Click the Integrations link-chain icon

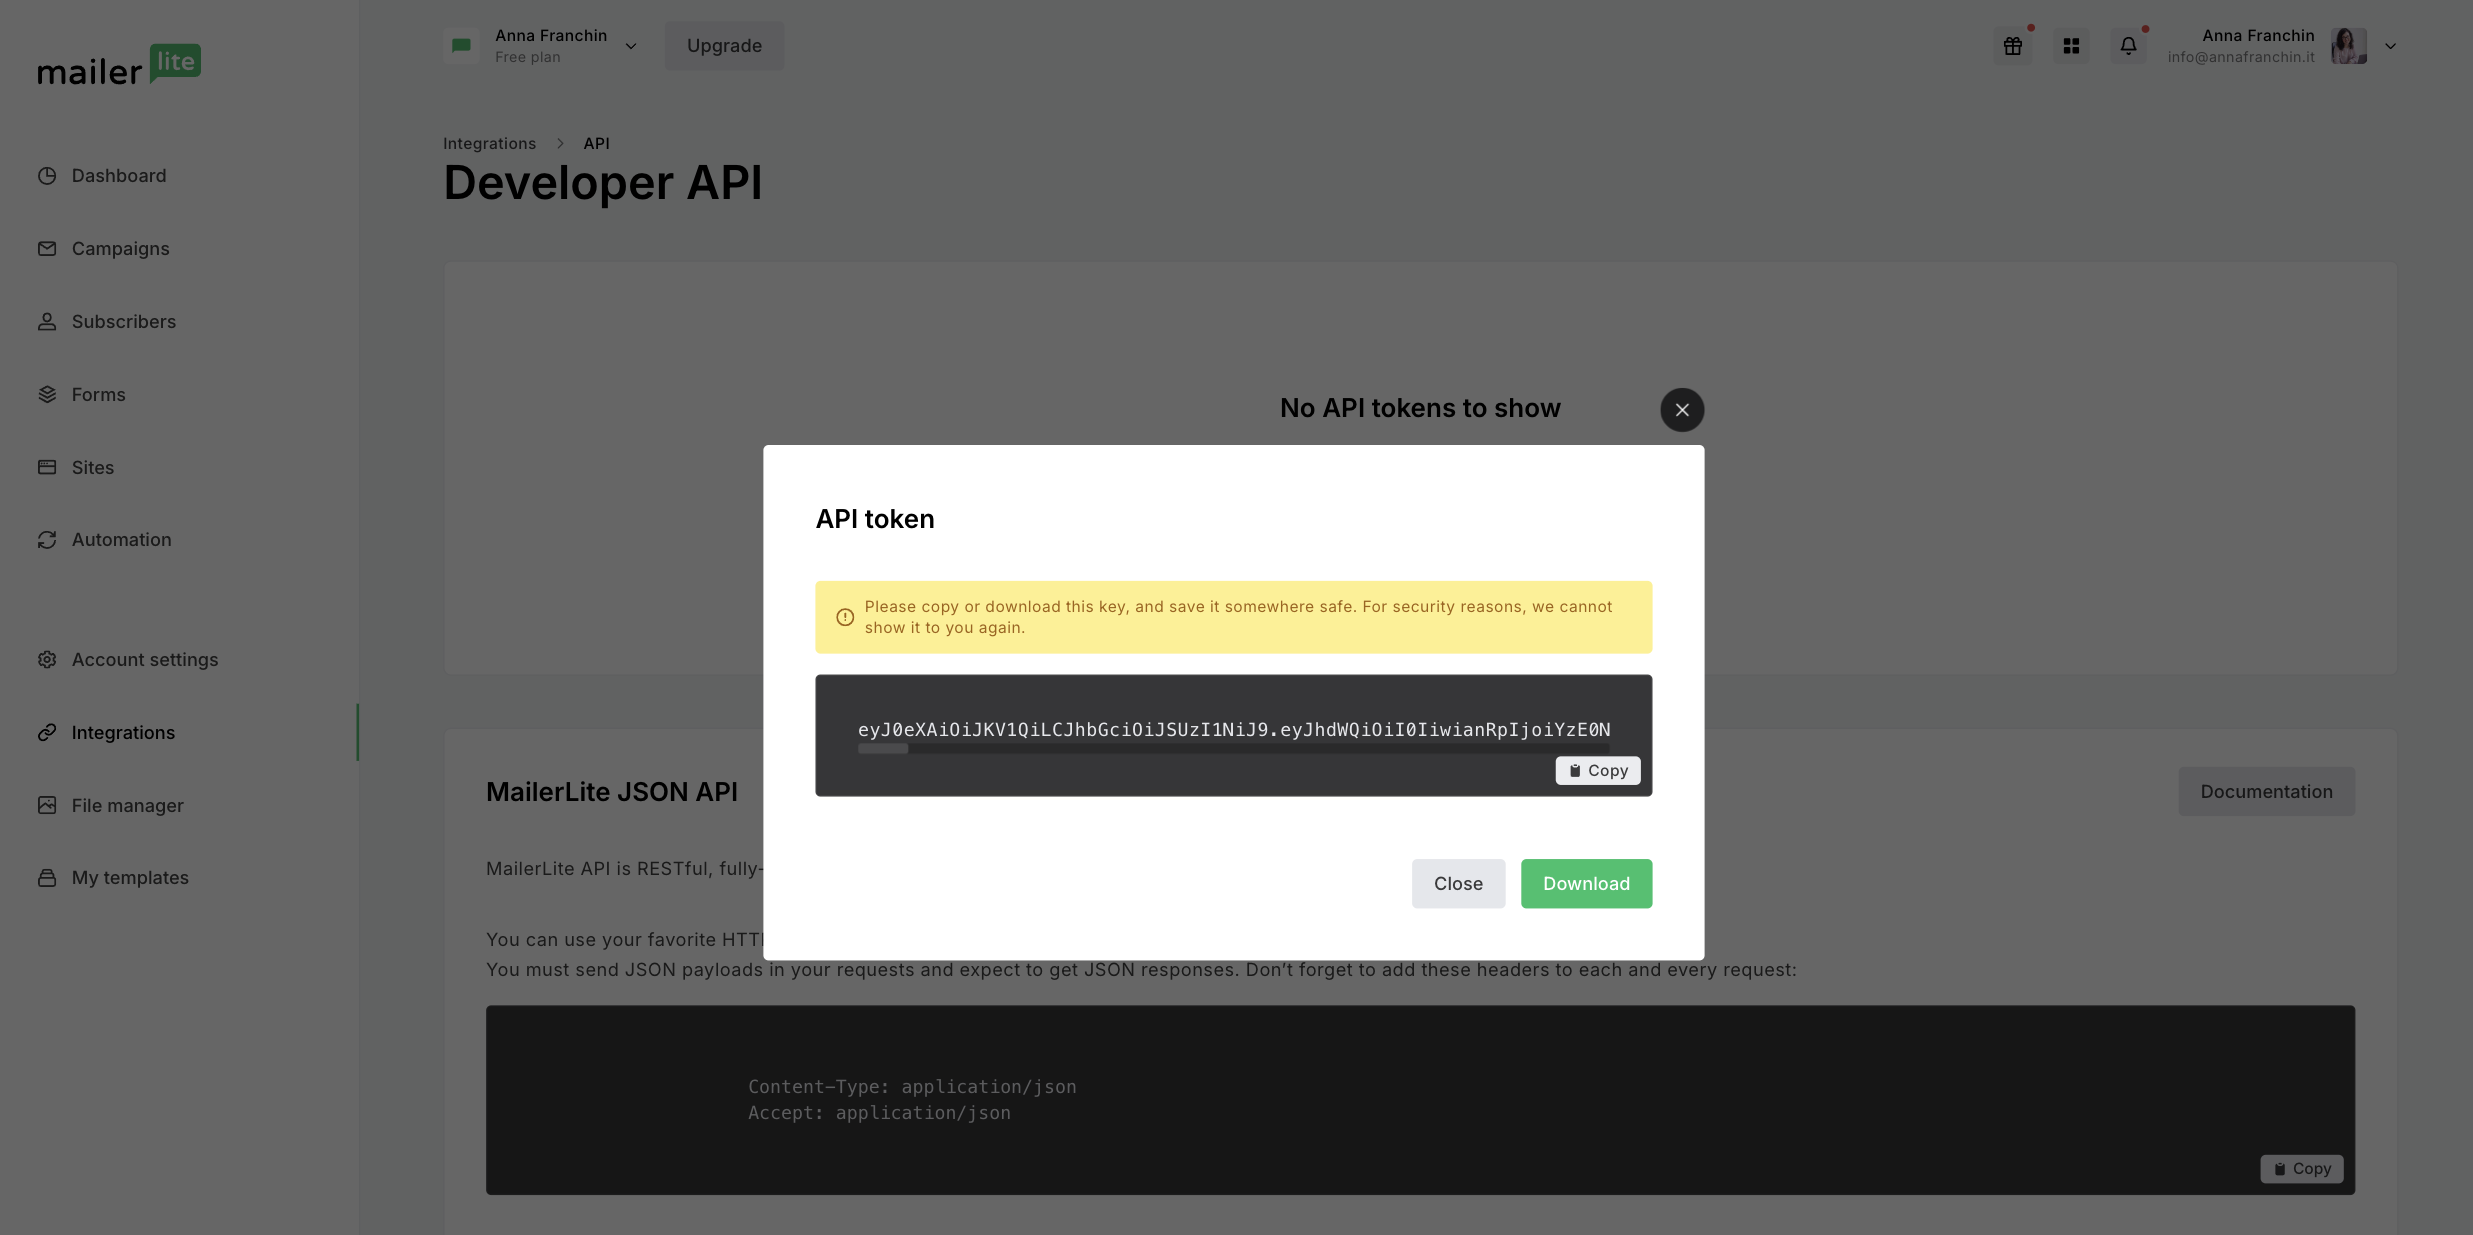47,733
